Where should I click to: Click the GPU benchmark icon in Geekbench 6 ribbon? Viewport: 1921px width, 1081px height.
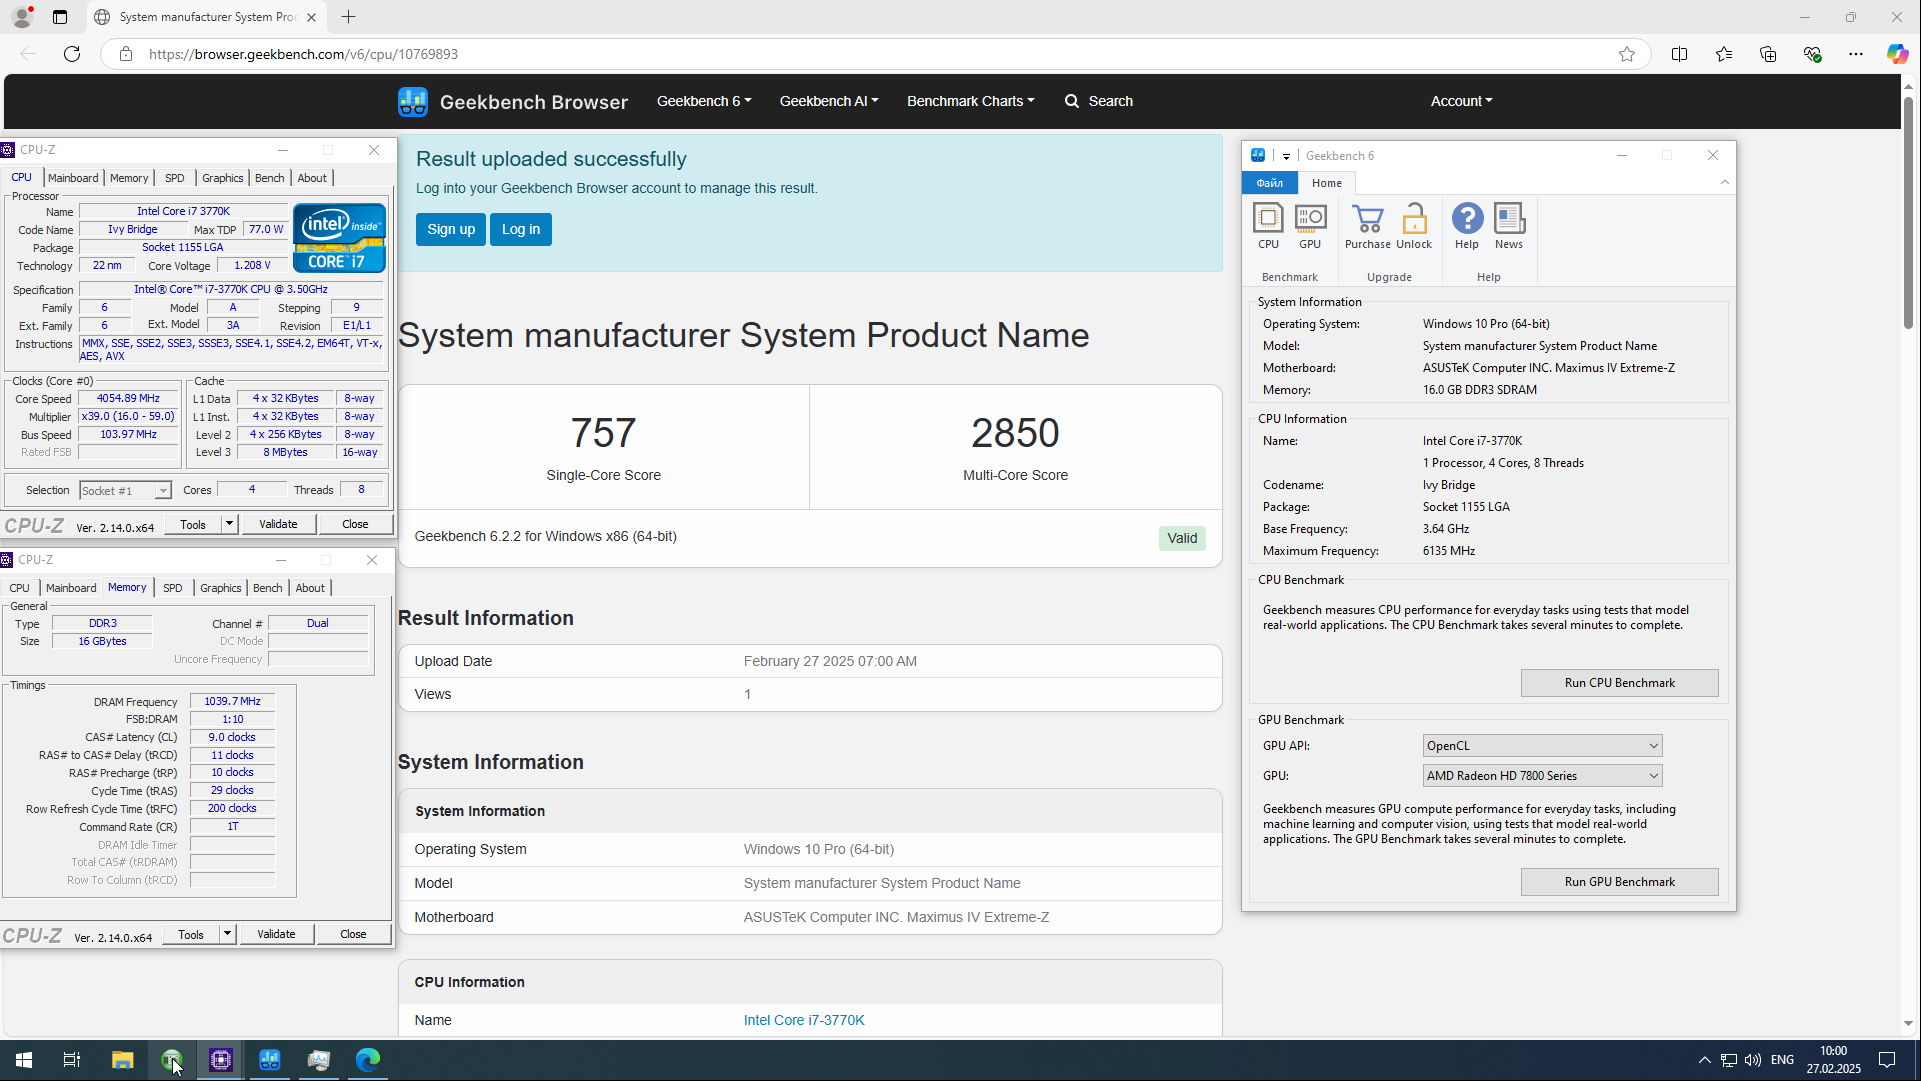click(1310, 226)
